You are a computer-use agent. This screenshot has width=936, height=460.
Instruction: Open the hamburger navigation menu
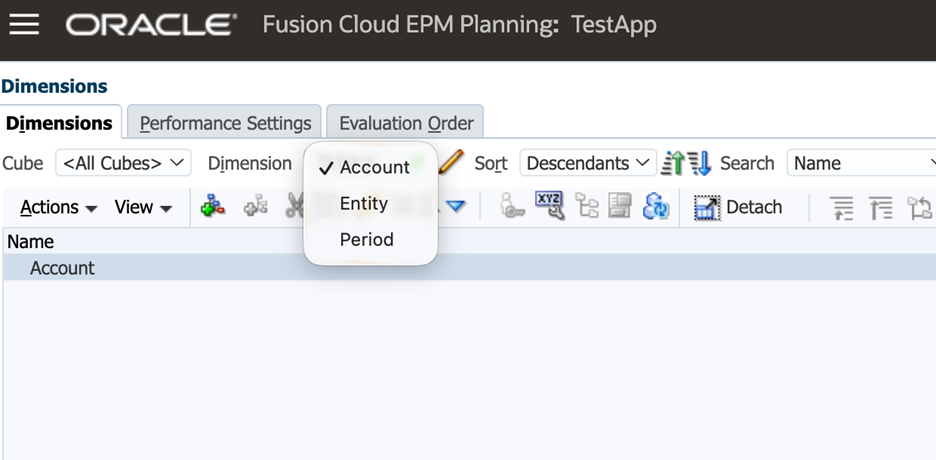[24, 24]
